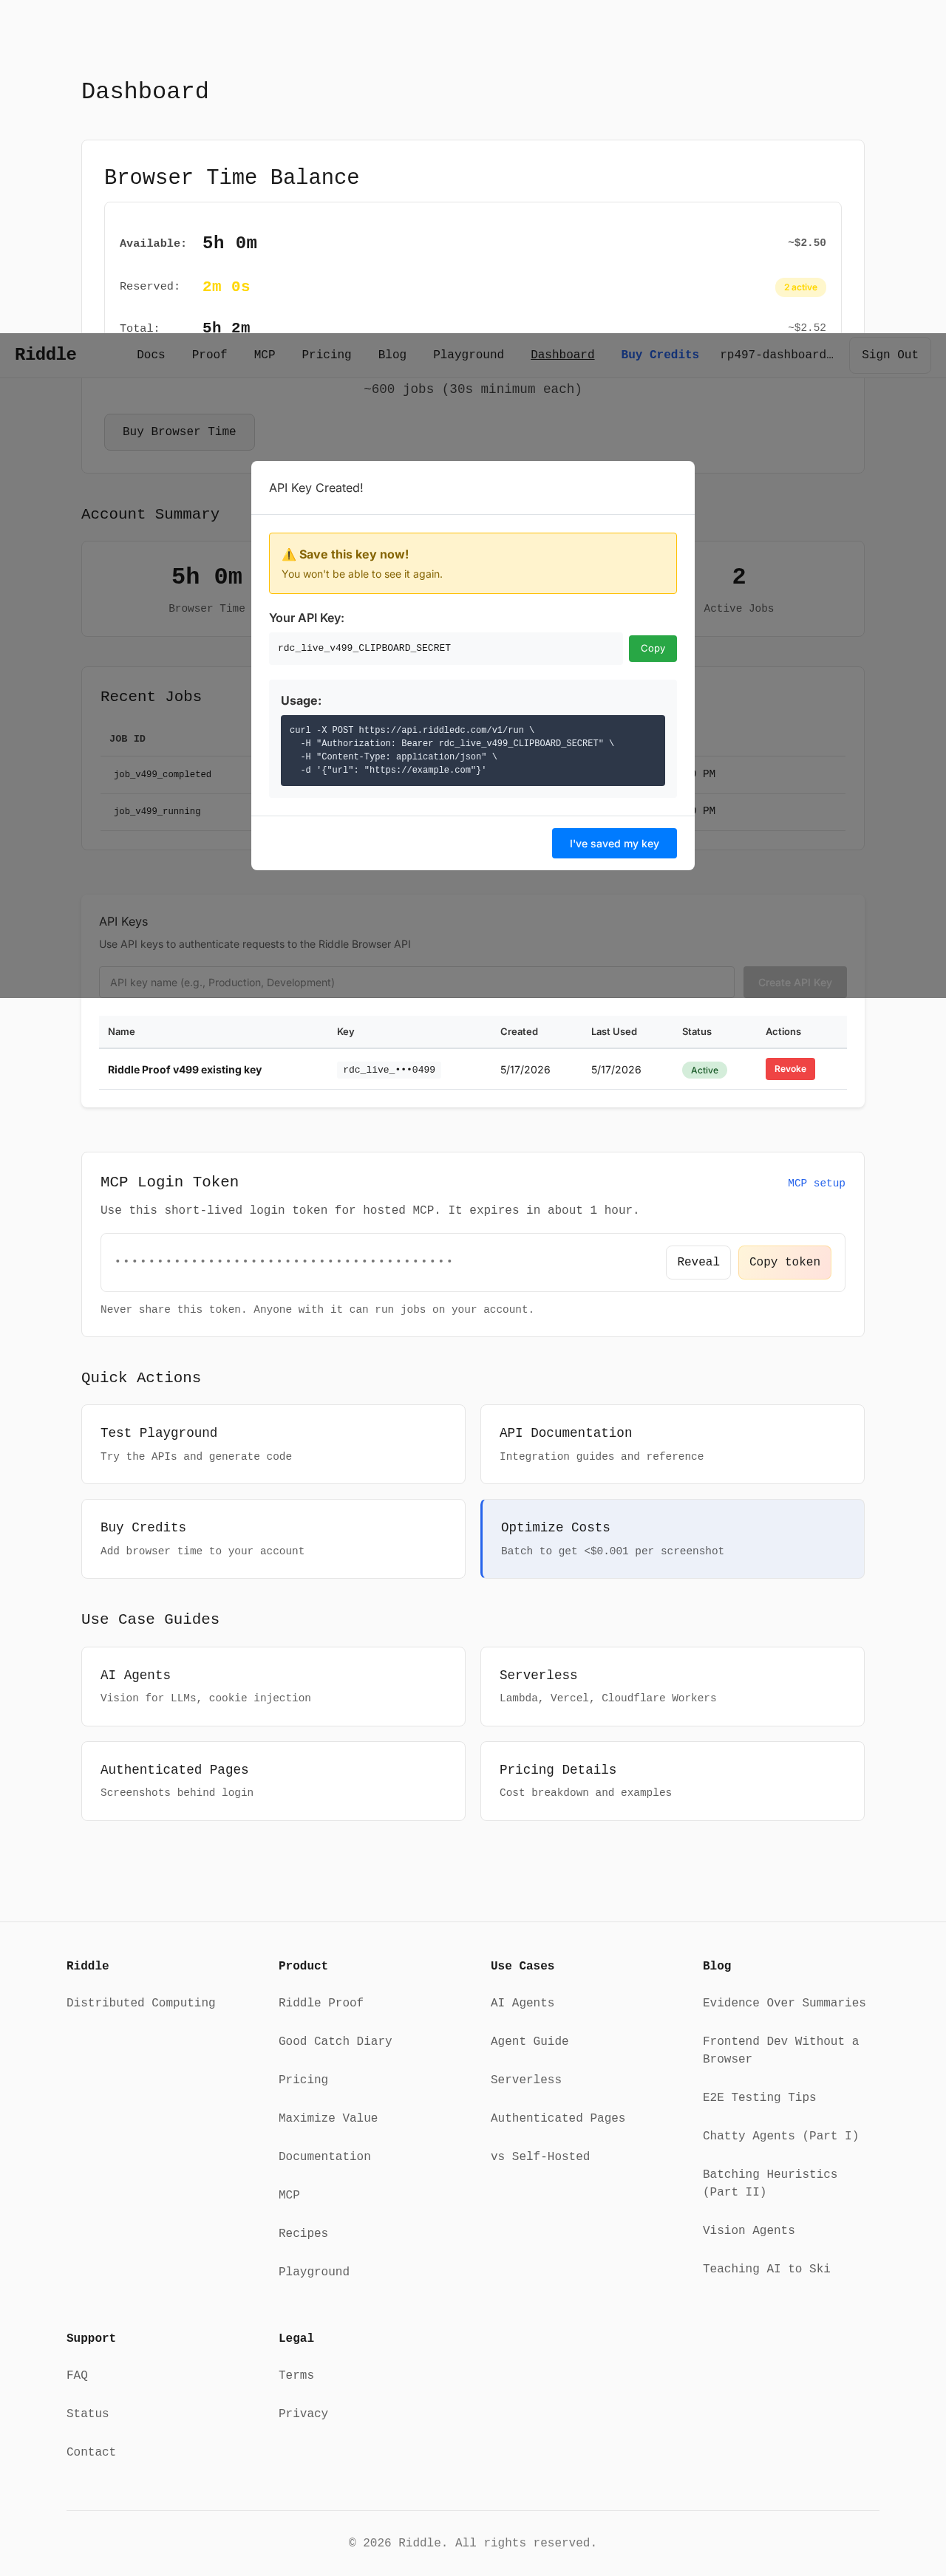
Task: Reveal the MCP login token
Action: 698,1262
